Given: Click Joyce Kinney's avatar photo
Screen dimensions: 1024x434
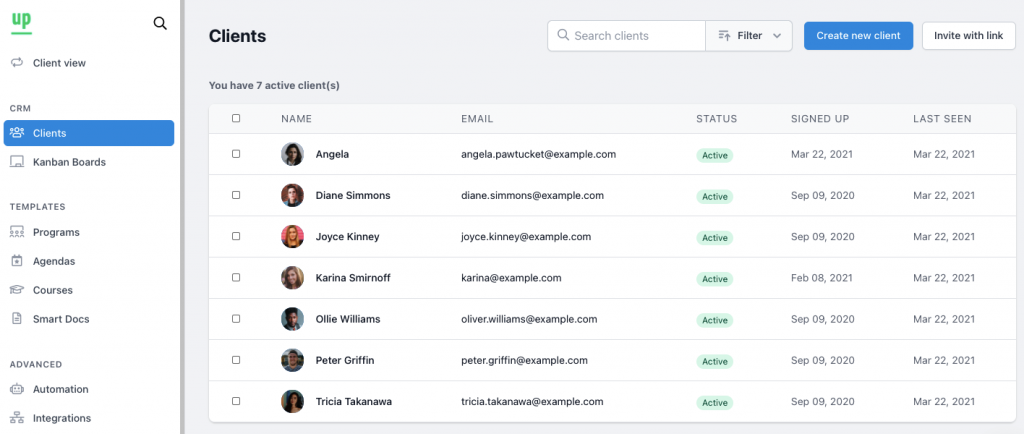Looking at the screenshot, I should click(x=293, y=236).
